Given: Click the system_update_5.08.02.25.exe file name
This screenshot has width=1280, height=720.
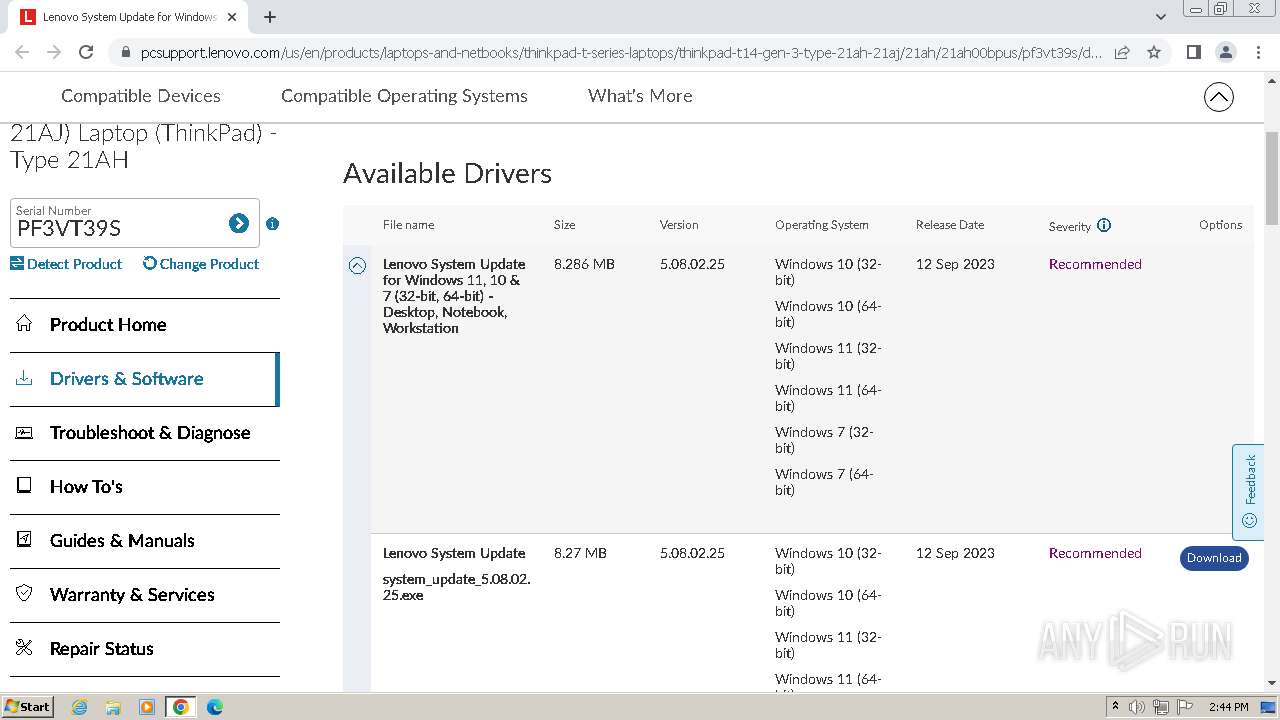Looking at the screenshot, I should 456,587.
